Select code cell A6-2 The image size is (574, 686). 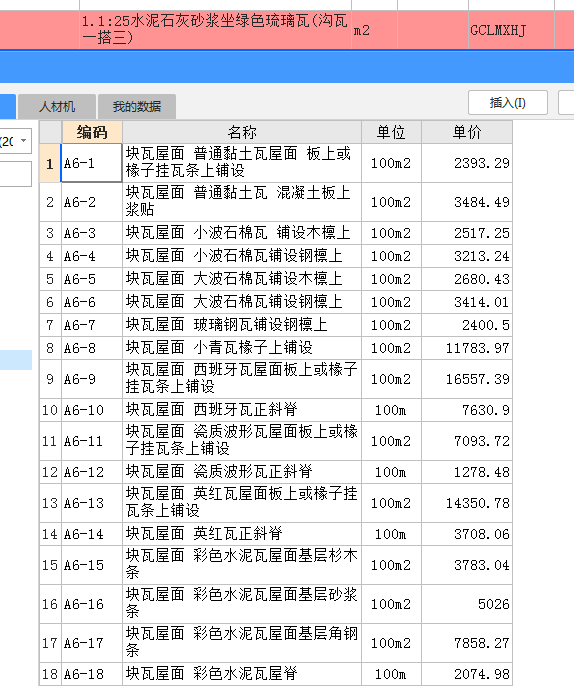91,202
